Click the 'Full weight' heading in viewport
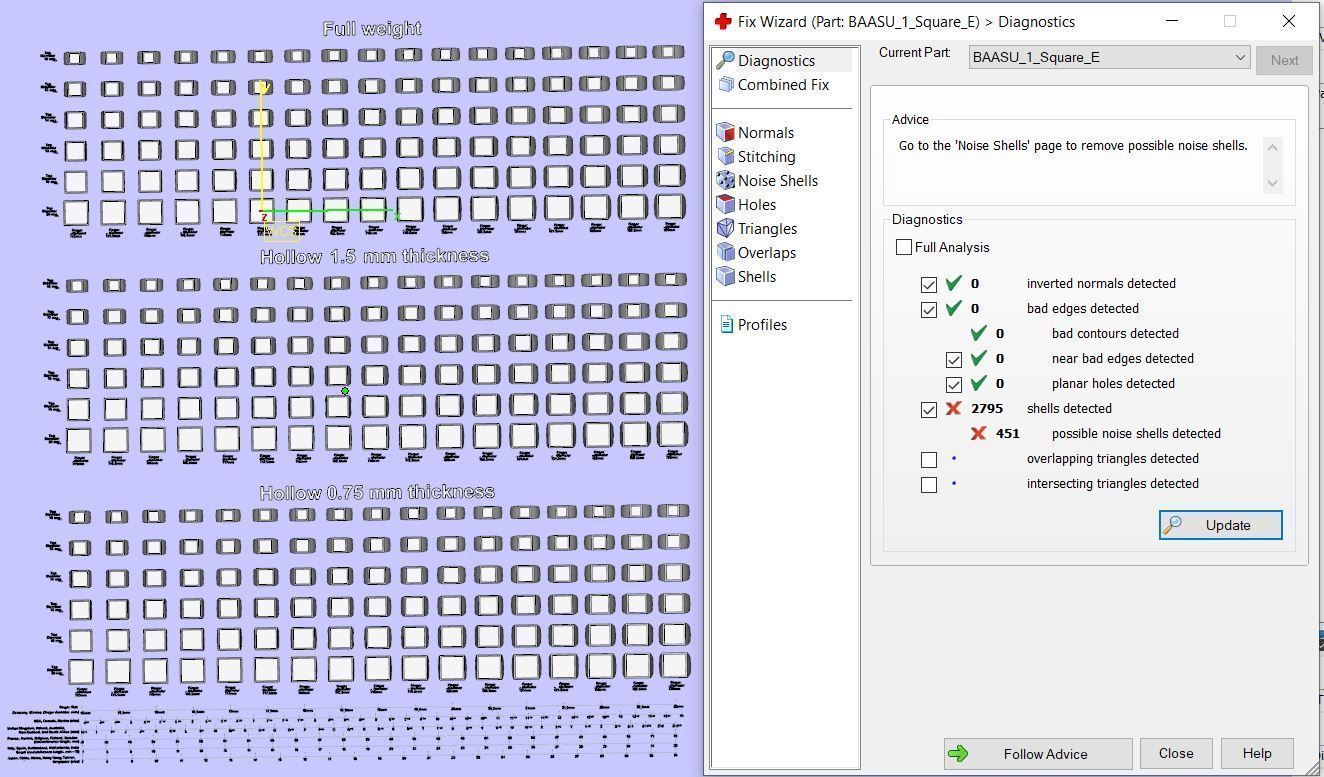 (x=372, y=29)
